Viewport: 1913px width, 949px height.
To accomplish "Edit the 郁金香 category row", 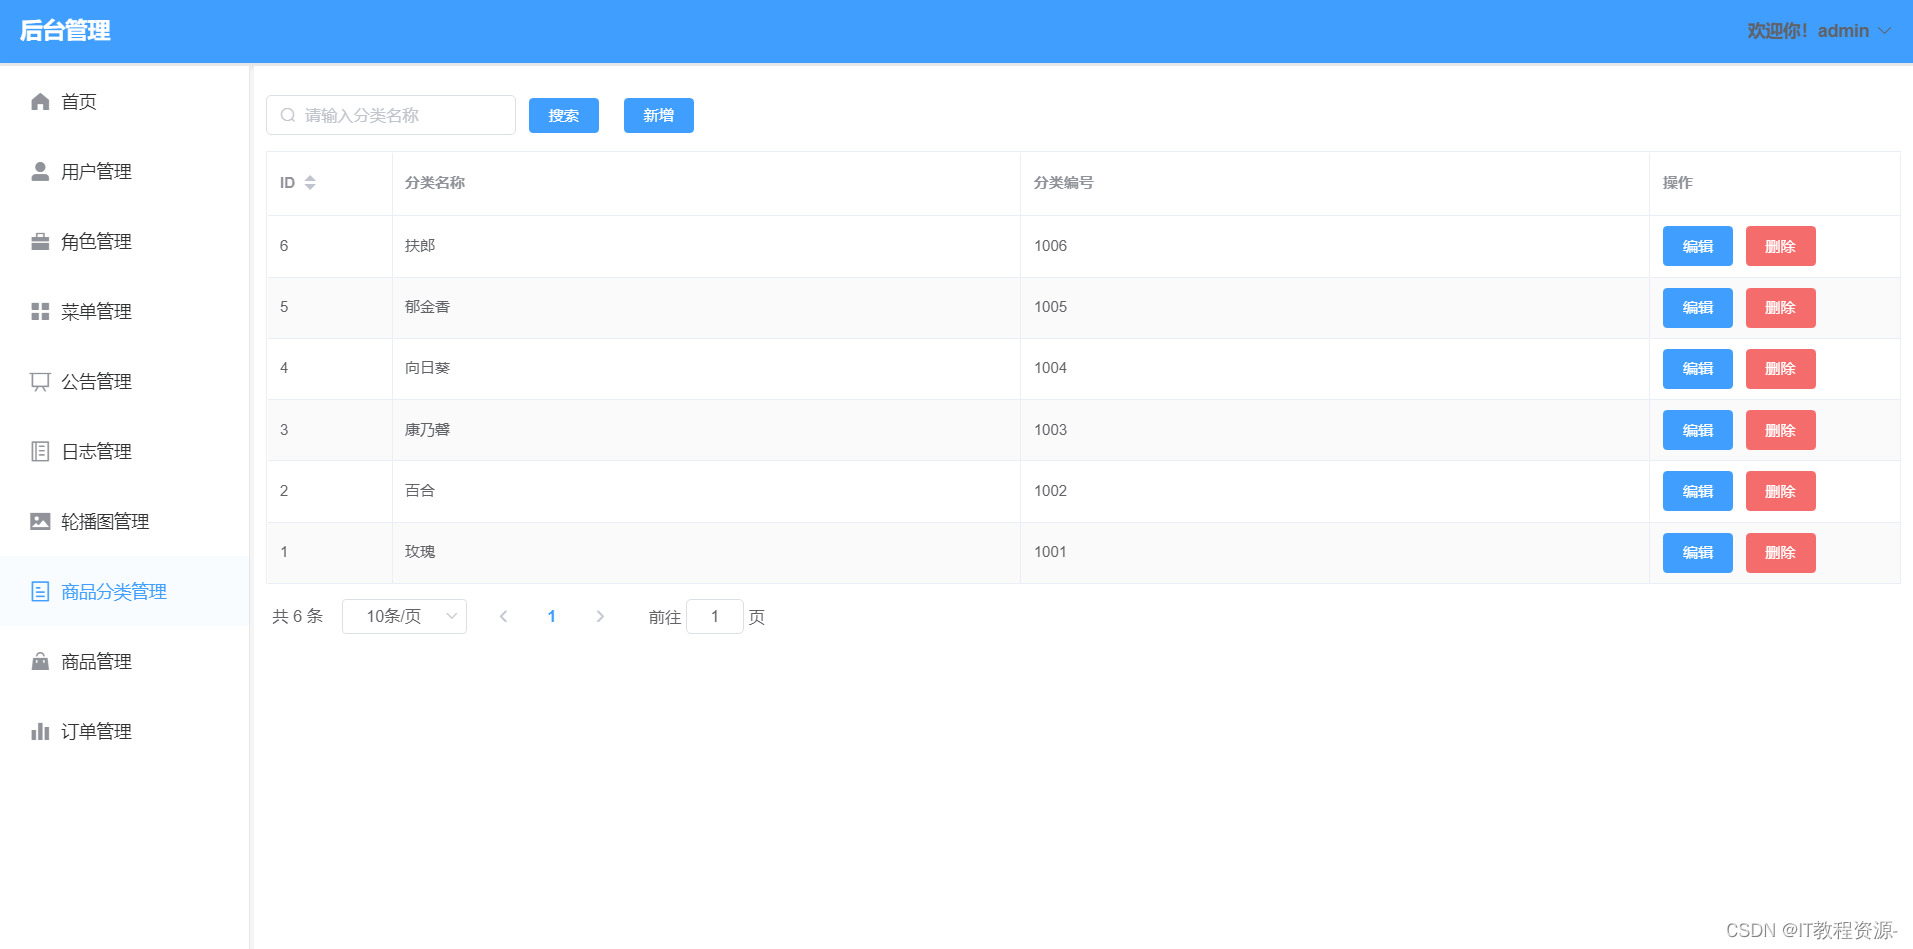I will pyautogui.click(x=1698, y=307).
